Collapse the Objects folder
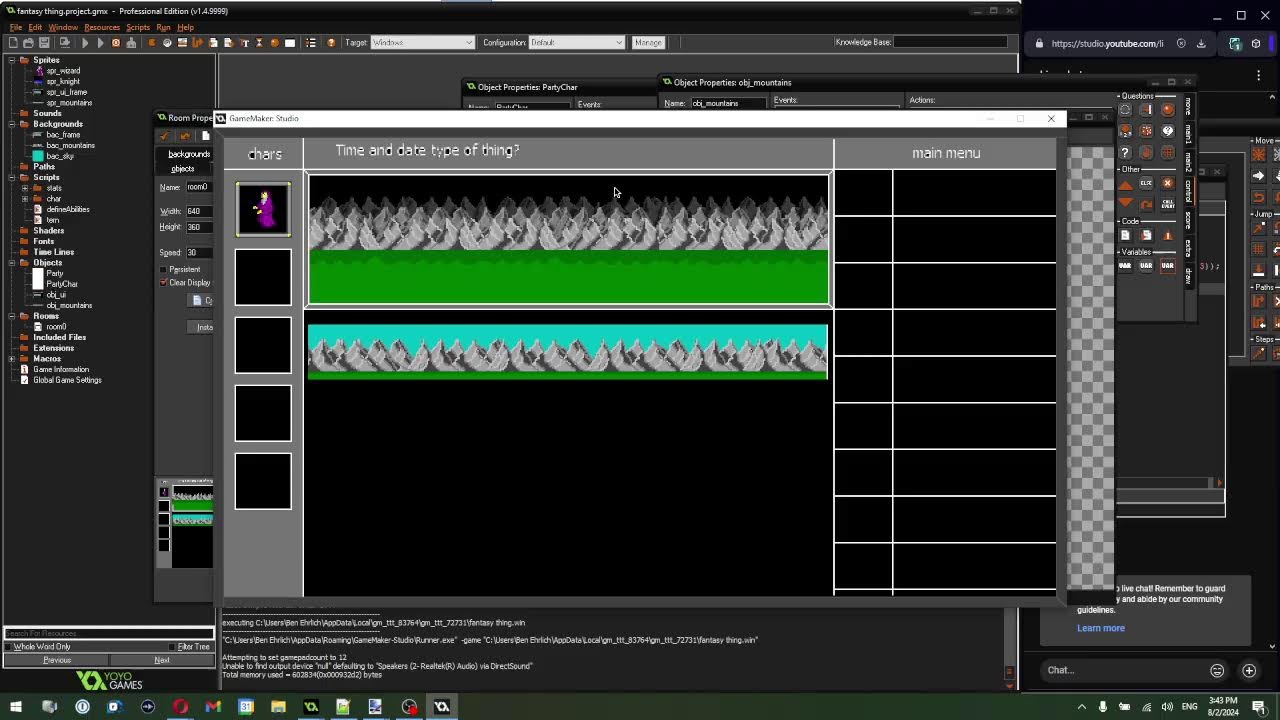This screenshot has height=720, width=1280. pos(13,263)
